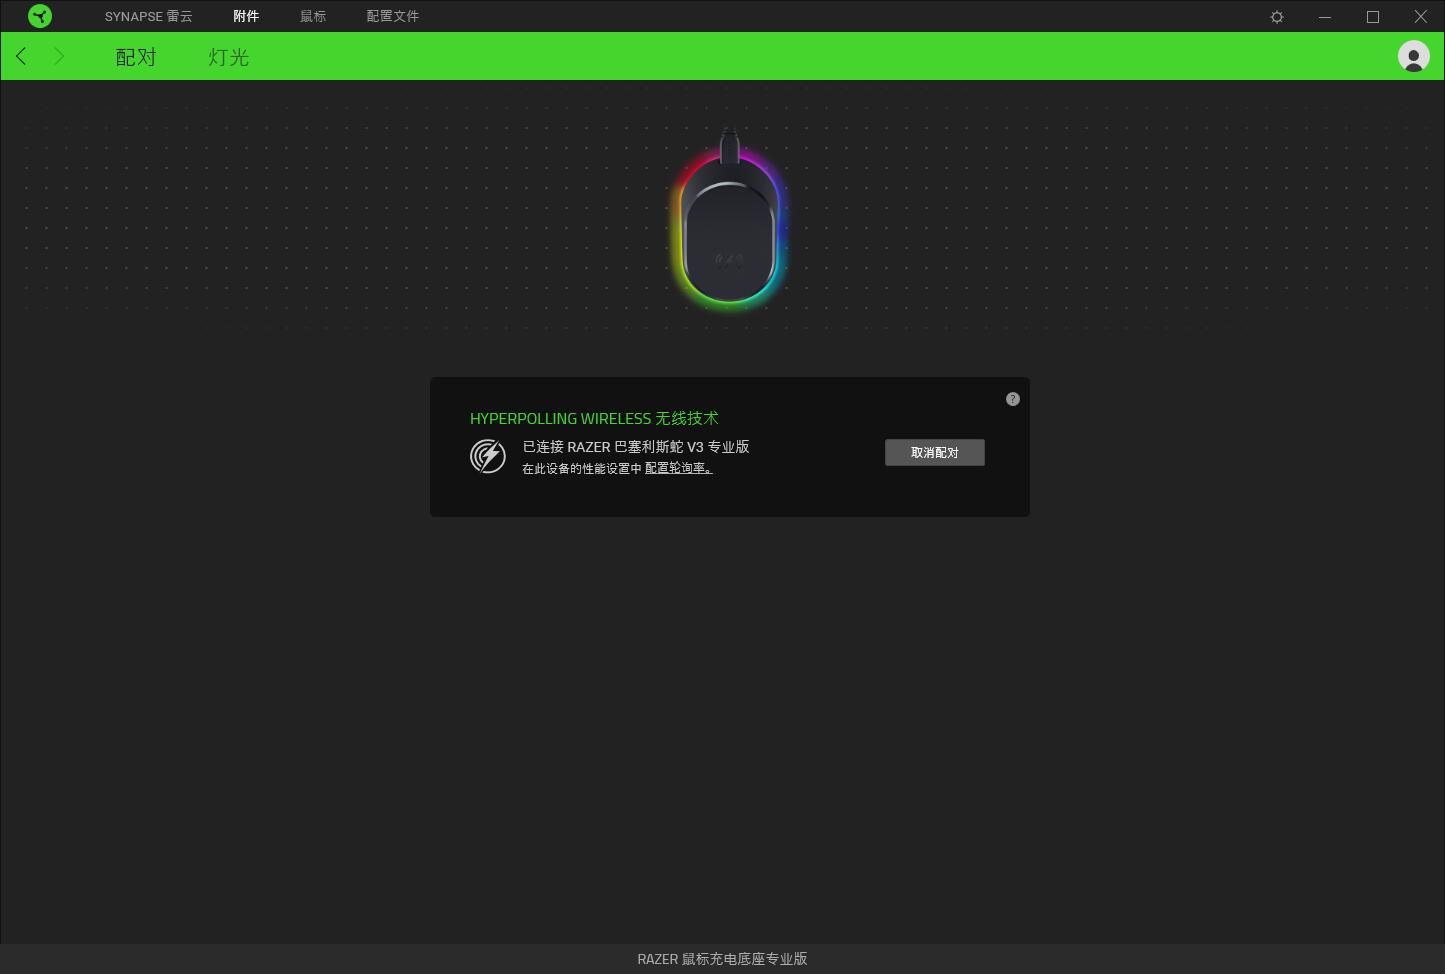Switch to the 鼠标 tab

(313, 16)
